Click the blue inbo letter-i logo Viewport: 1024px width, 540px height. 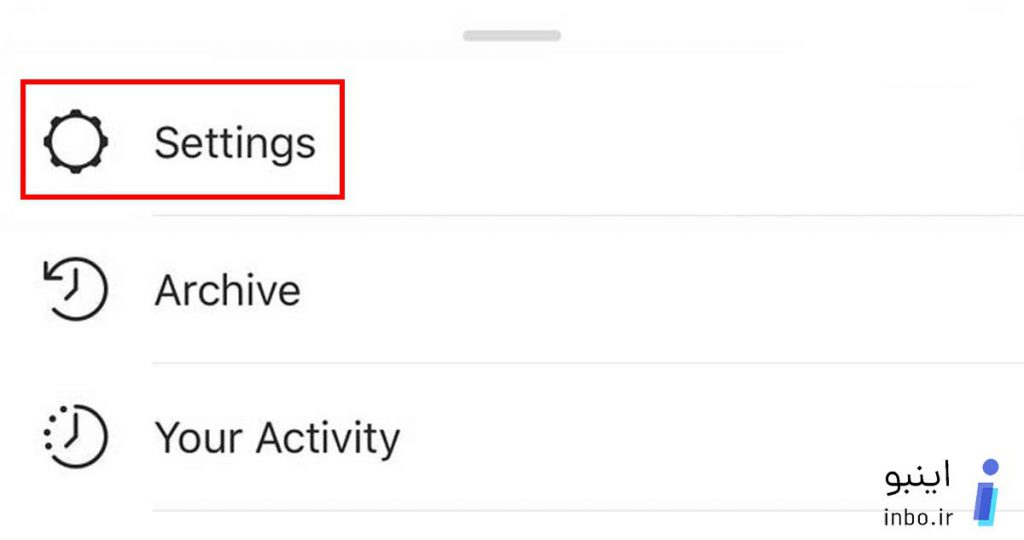pyautogui.click(x=988, y=492)
